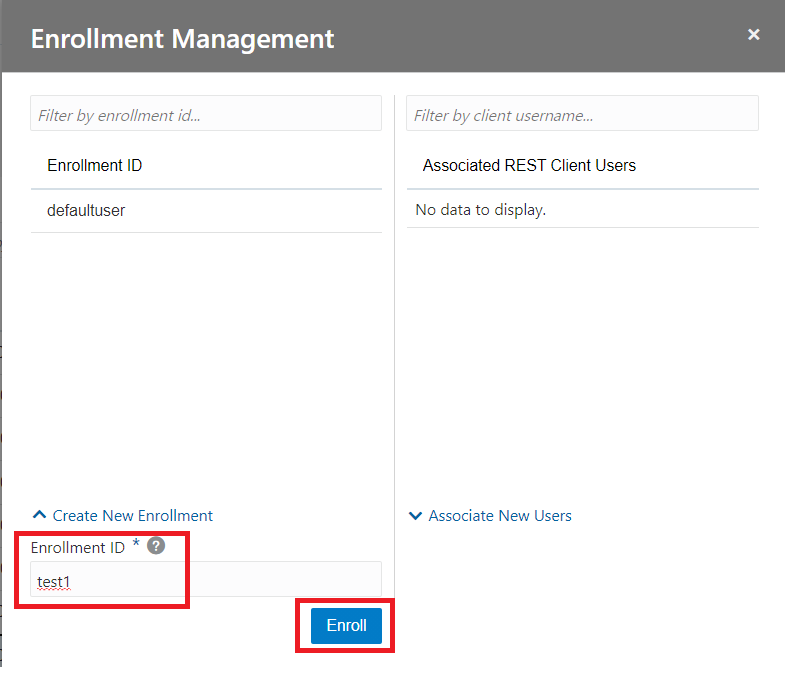
Task: Focus the Filter by enrollment id field
Action: pyautogui.click(x=206, y=114)
